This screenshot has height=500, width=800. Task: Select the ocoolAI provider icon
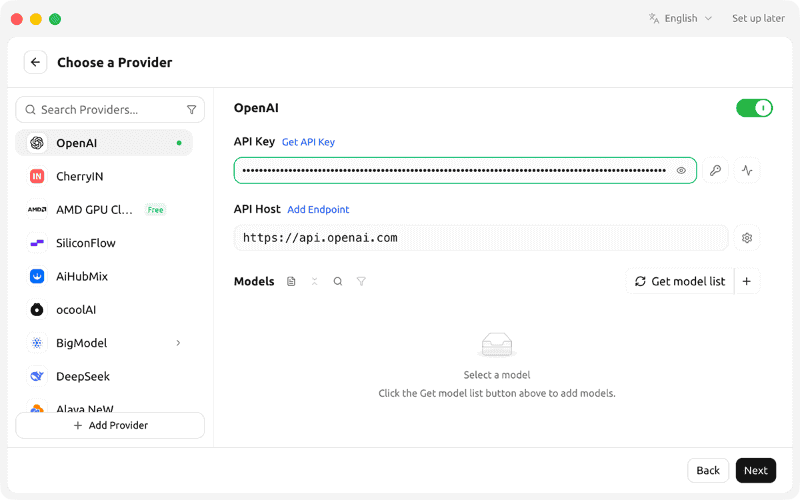[37, 310]
